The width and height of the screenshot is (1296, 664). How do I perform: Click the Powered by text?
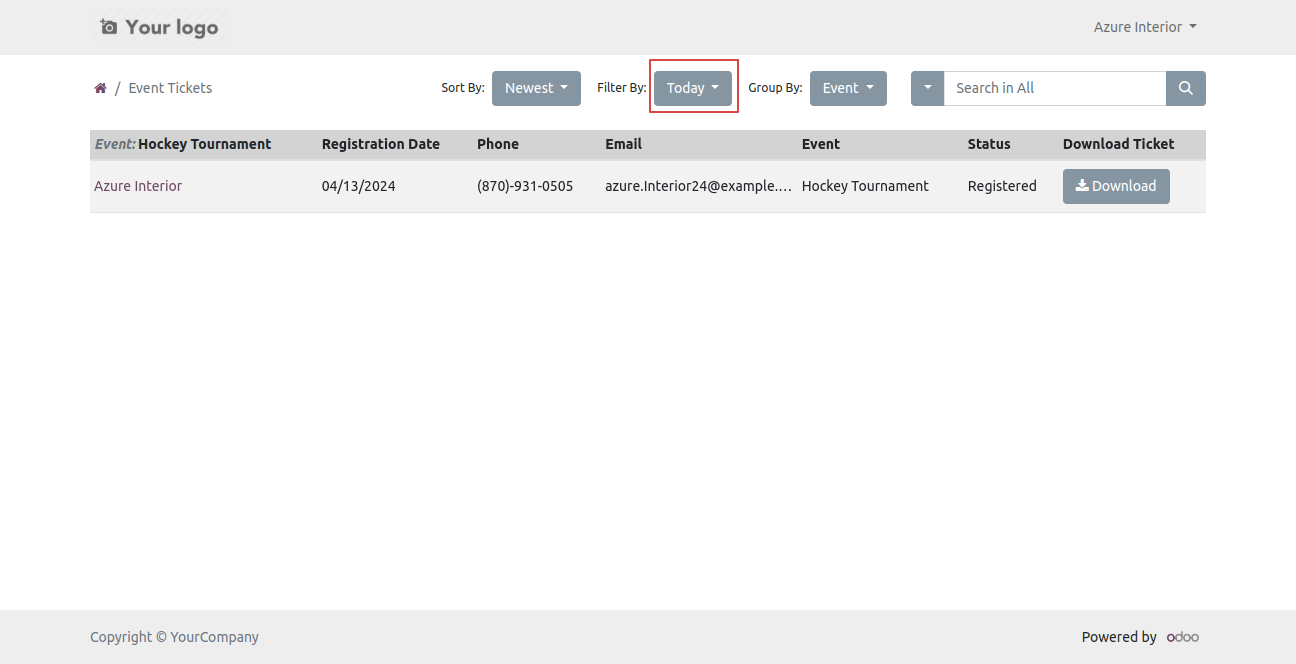point(1119,637)
